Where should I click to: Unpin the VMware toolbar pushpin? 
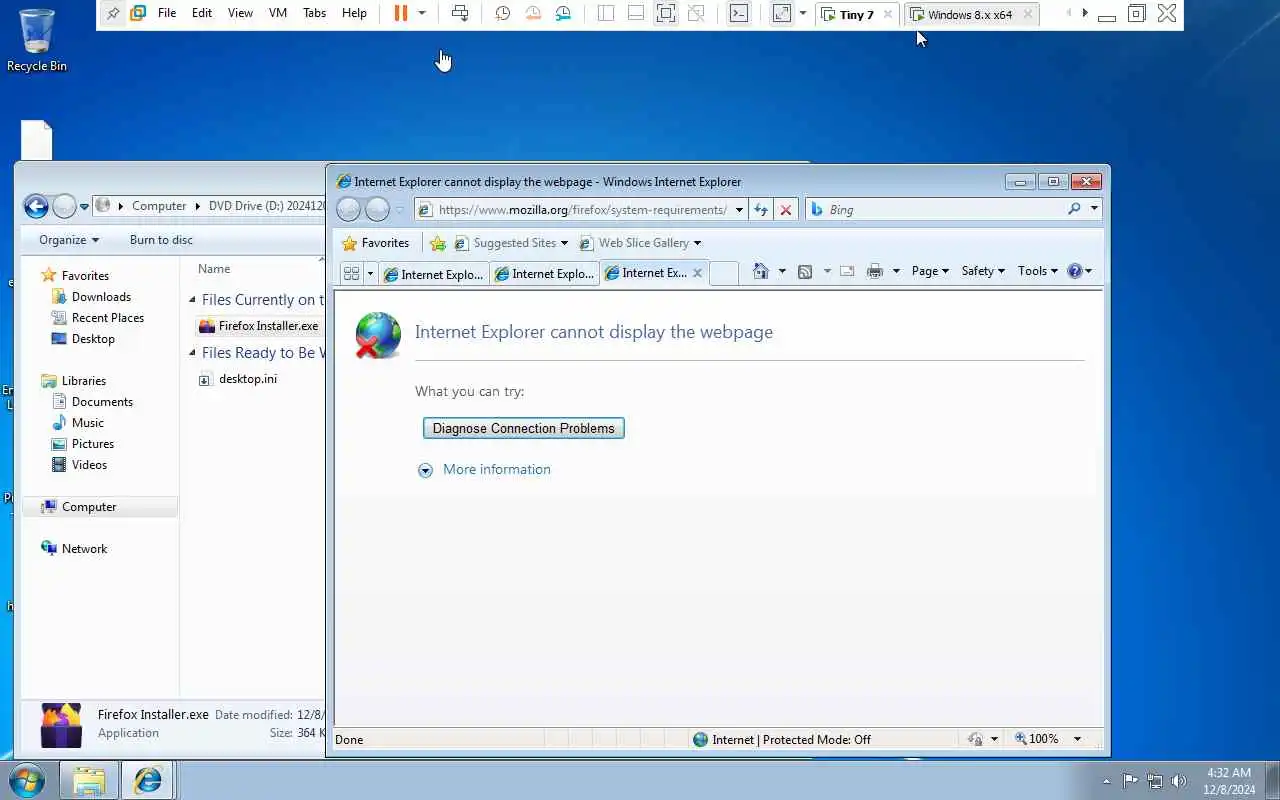coord(113,13)
